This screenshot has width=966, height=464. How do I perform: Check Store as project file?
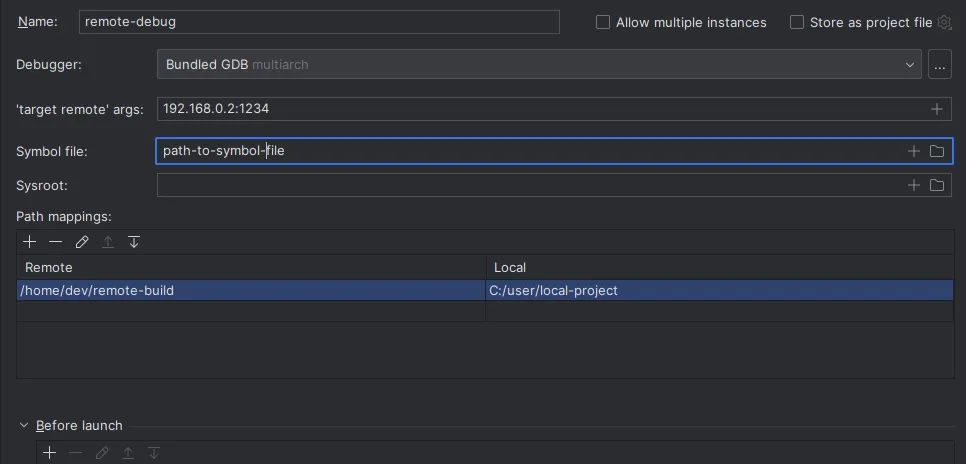pyautogui.click(x=797, y=22)
